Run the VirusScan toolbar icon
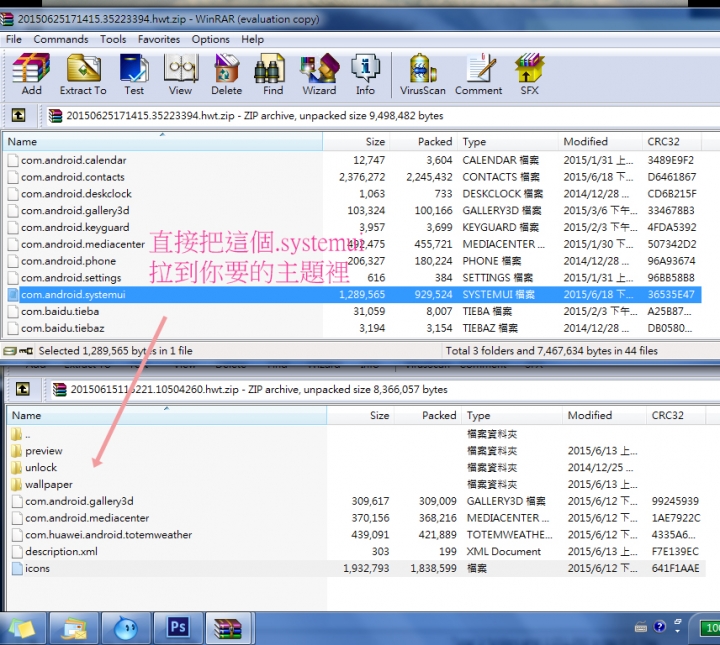The width and height of the screenshot is (720, 645). (x=422, y=74)
